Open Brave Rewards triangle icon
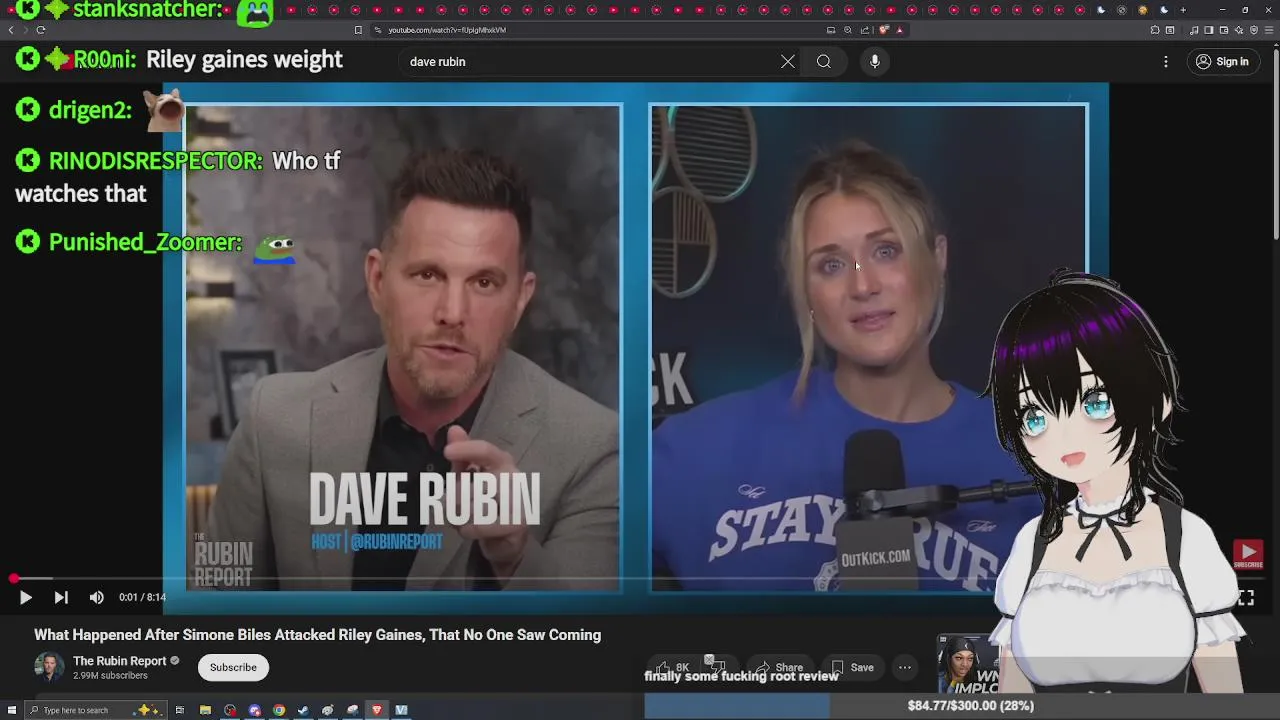 (900, 30)
